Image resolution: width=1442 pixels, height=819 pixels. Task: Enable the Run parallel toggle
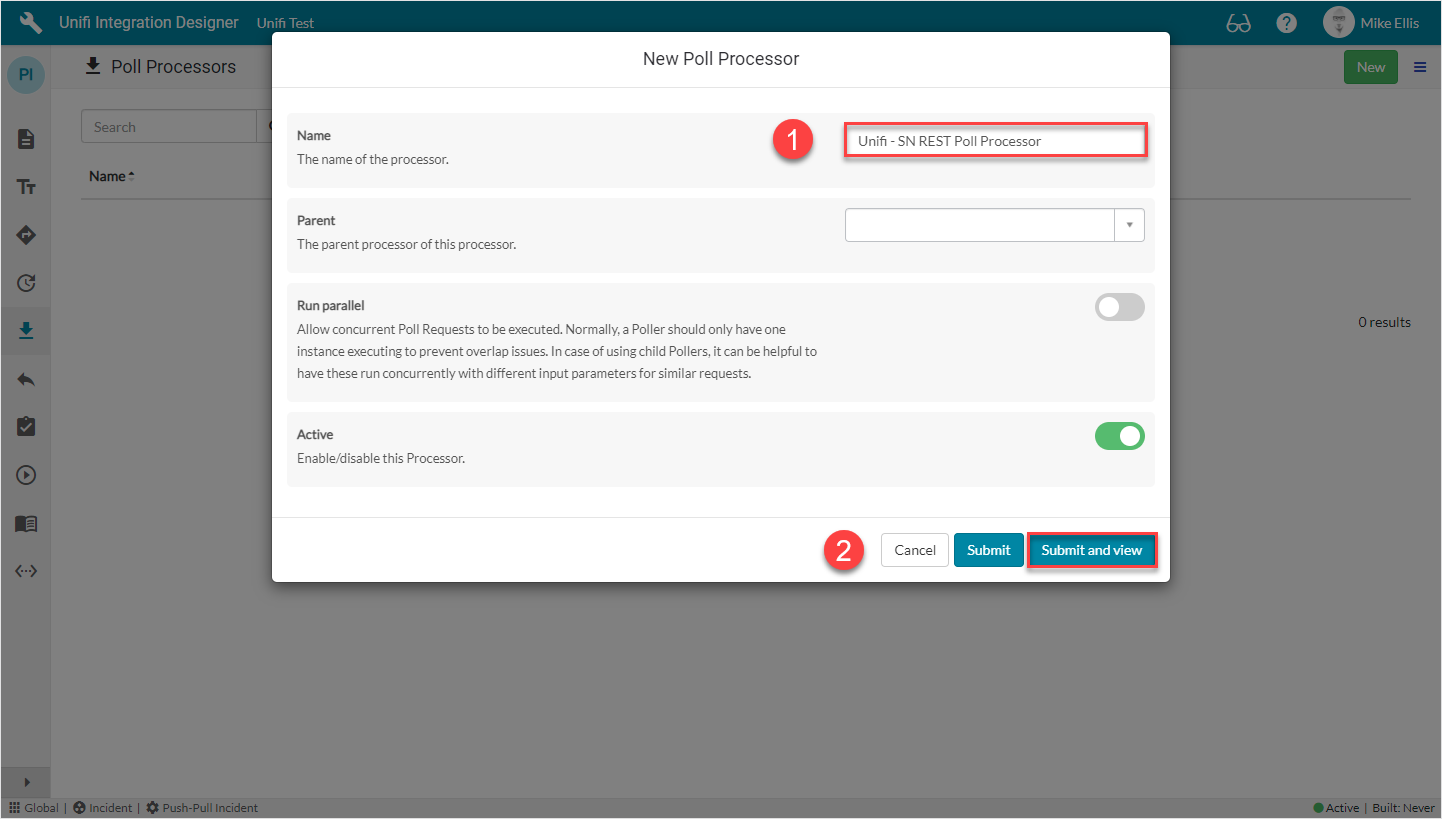[x=1119, y=307]
